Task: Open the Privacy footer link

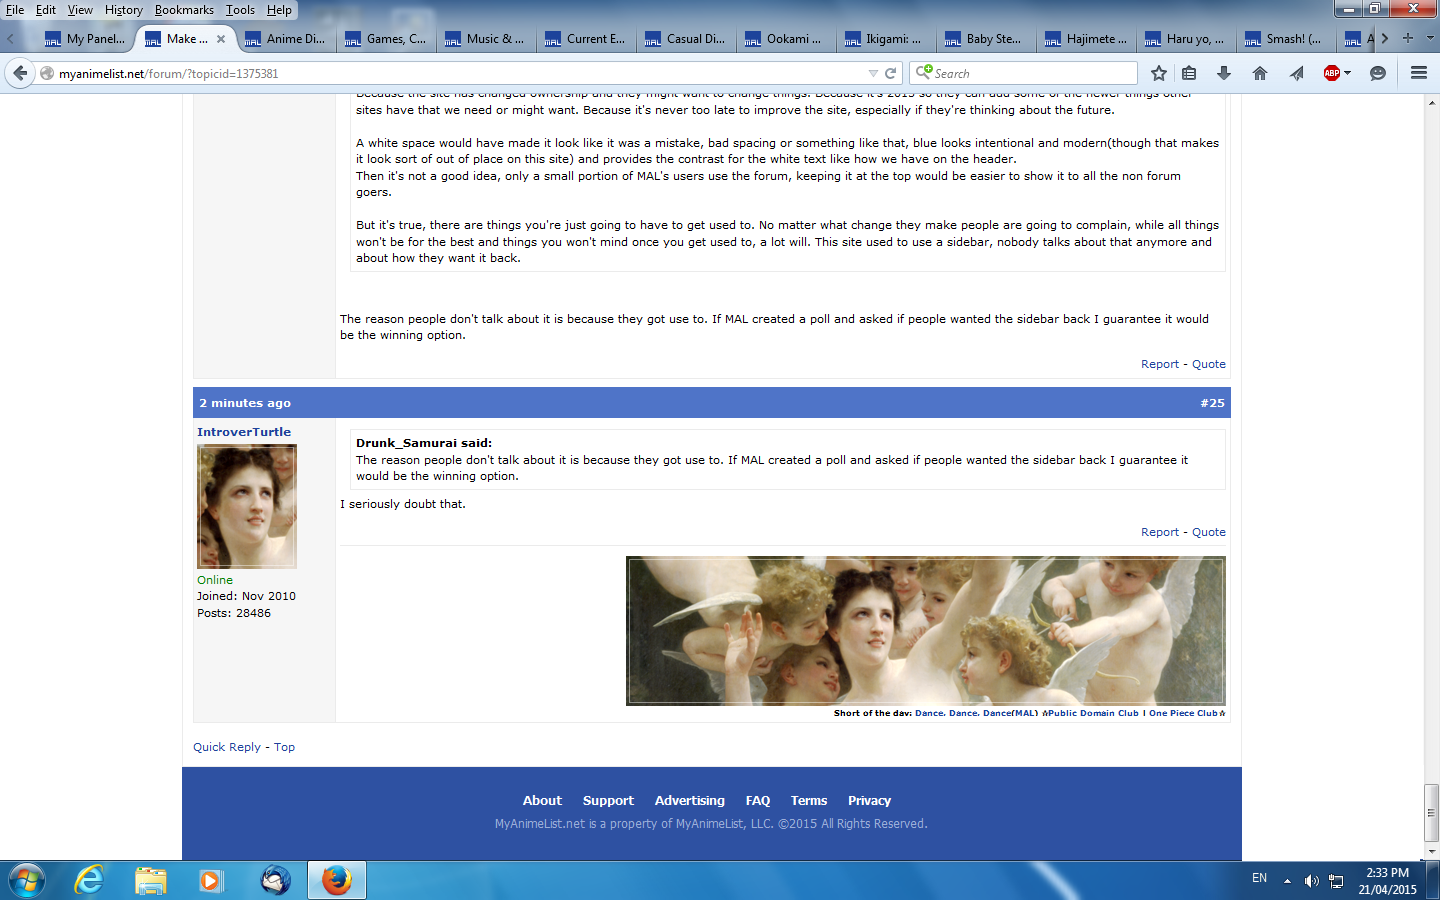Action: pyautogui.click(x=869, y=800)
